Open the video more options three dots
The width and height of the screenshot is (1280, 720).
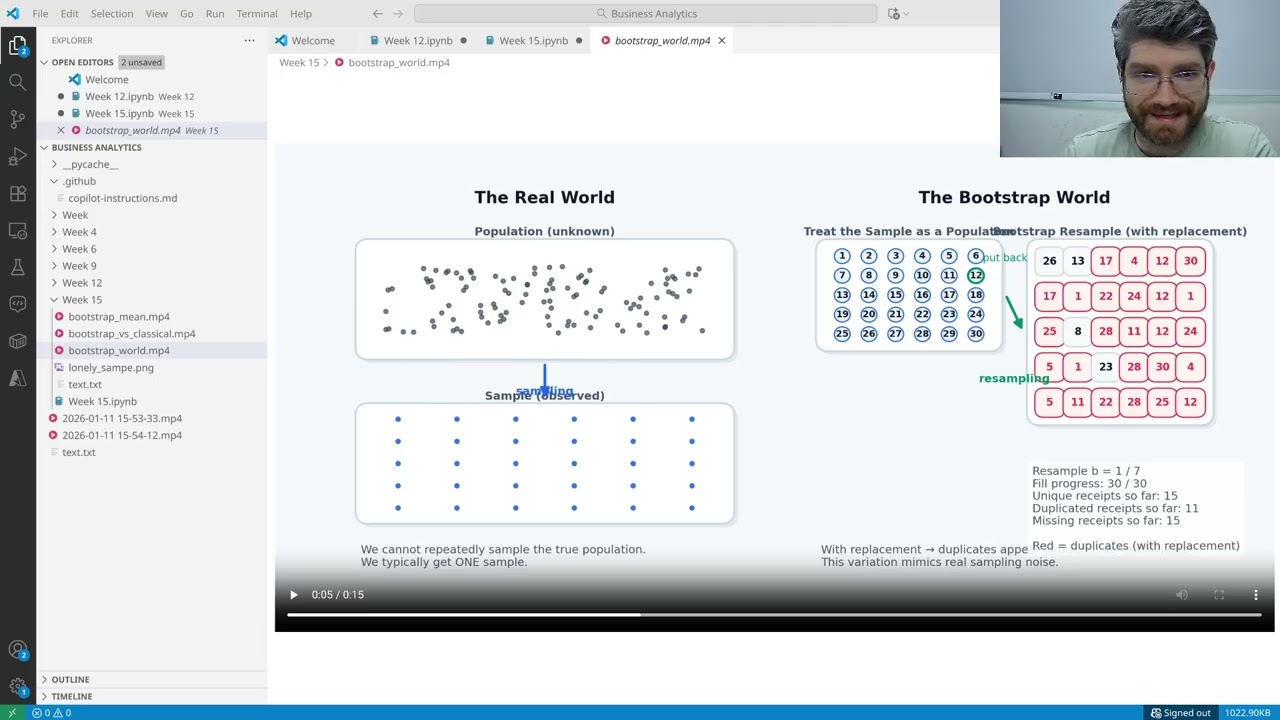tap(1256, 595)
